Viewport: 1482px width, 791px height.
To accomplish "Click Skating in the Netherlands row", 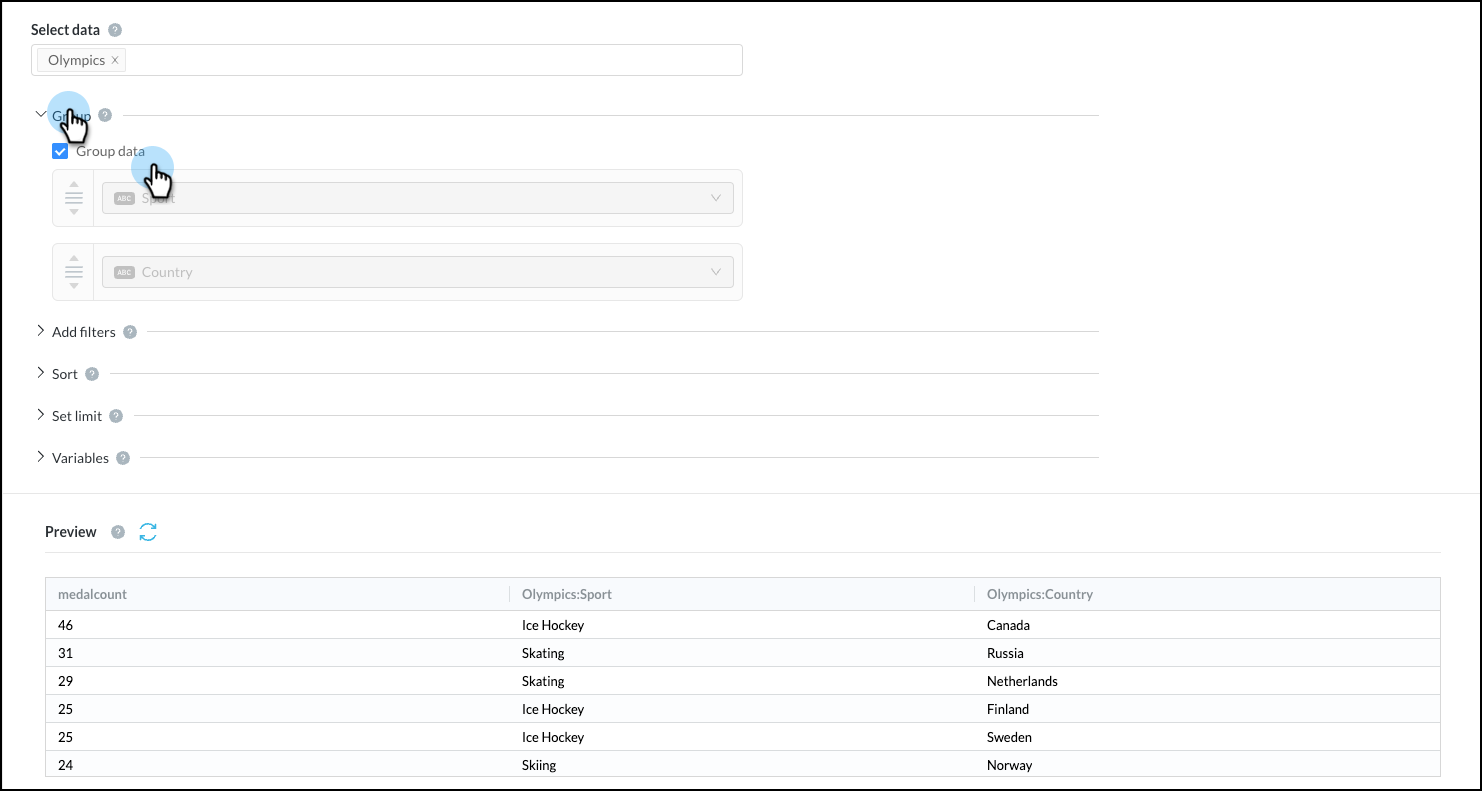I will pos(543,681).
